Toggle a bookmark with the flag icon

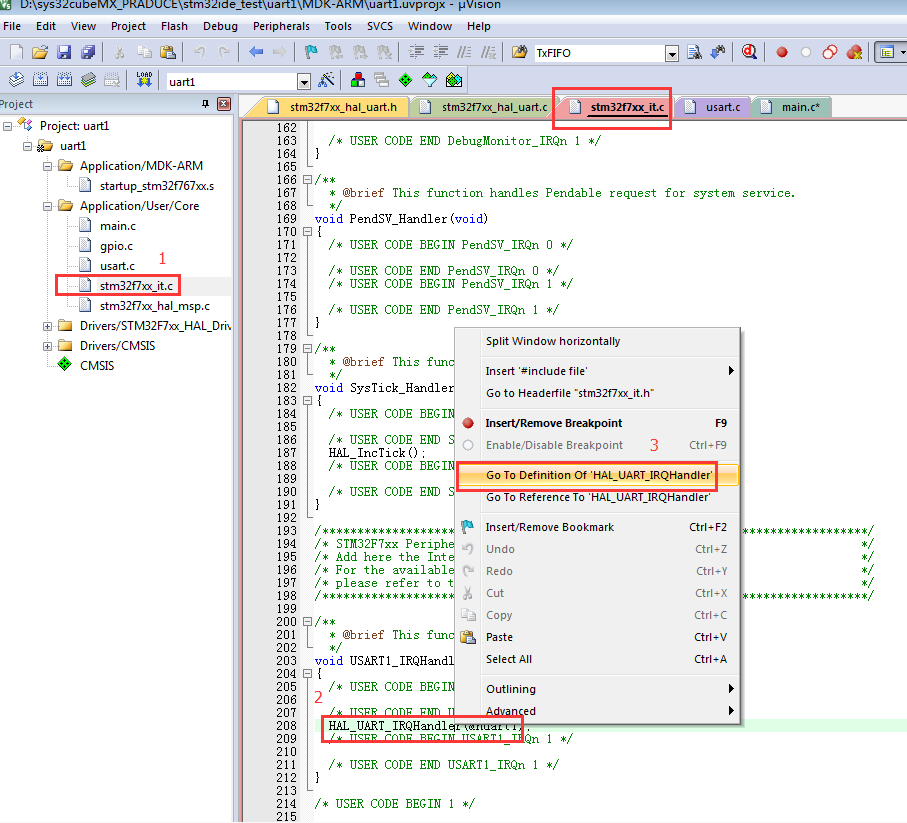click(x=311, y=52)
